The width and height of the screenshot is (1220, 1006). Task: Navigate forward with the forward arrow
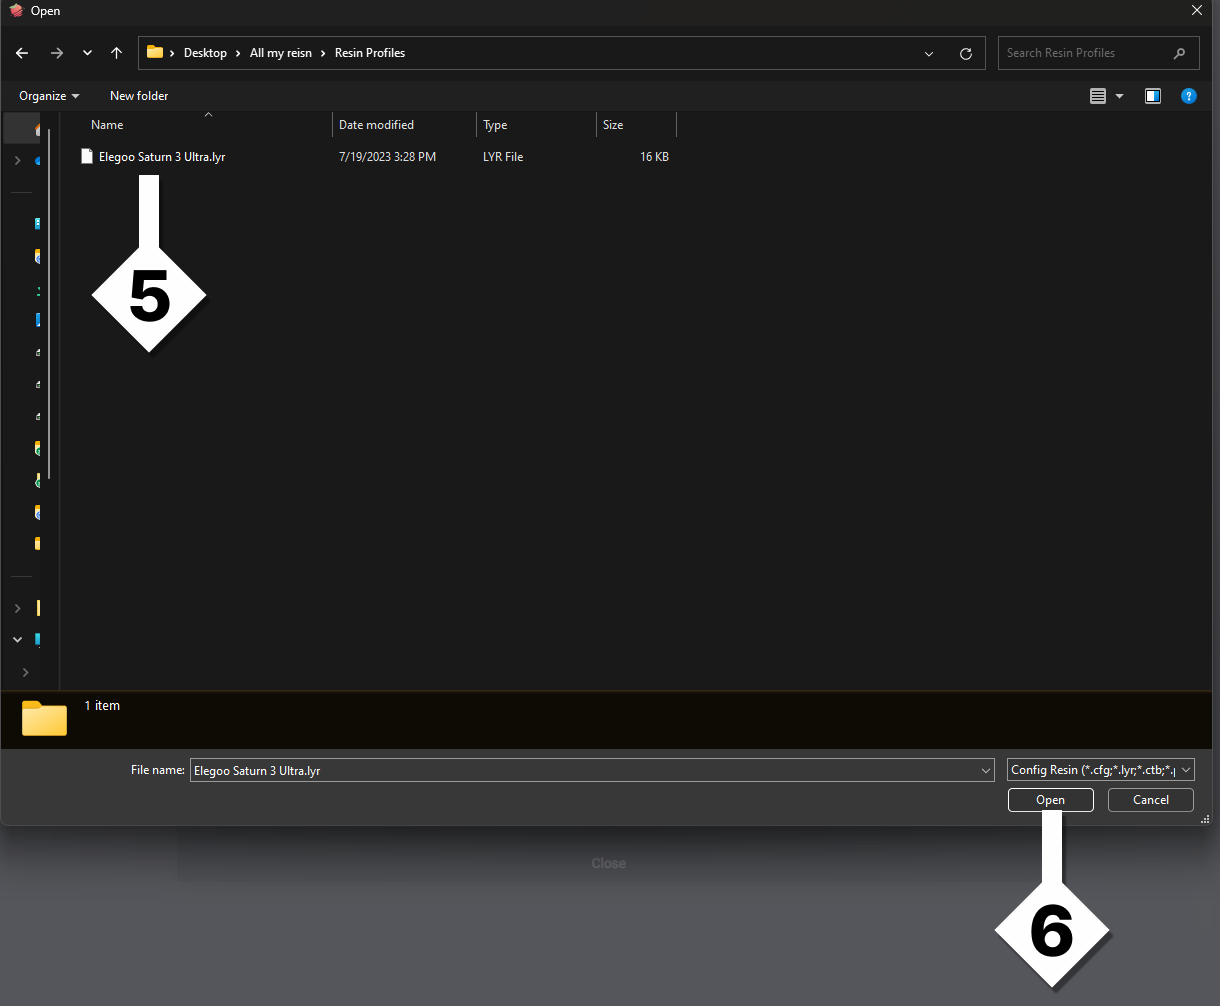click(x=57, y=53)
